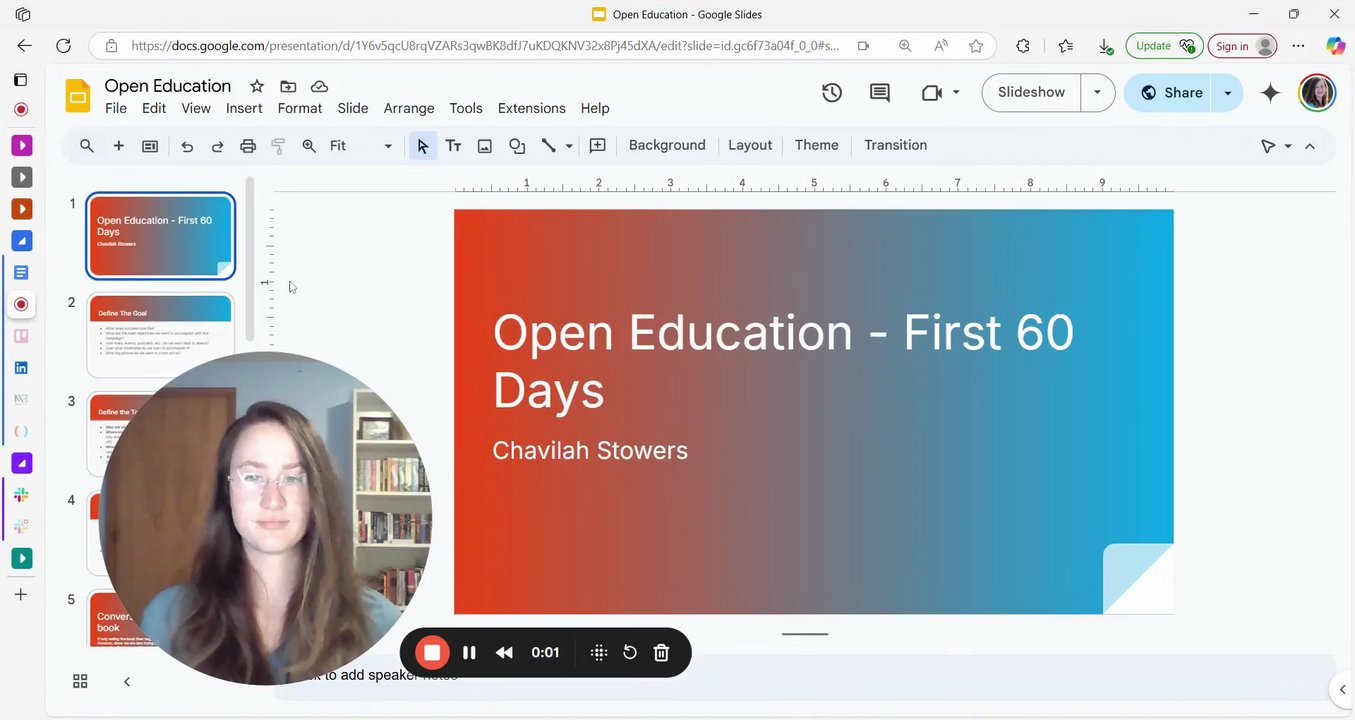
Task: Delete the current screen recording
Action: coord(661,653)
